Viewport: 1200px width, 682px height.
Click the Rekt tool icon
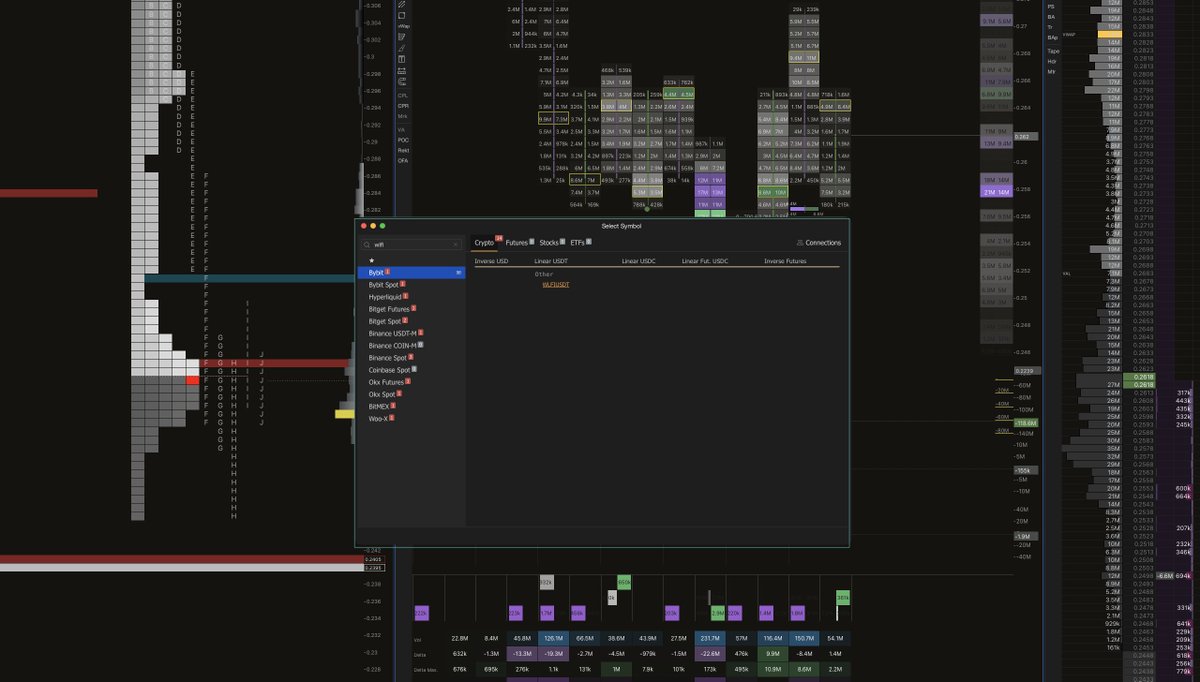click(x=405, y=150)
